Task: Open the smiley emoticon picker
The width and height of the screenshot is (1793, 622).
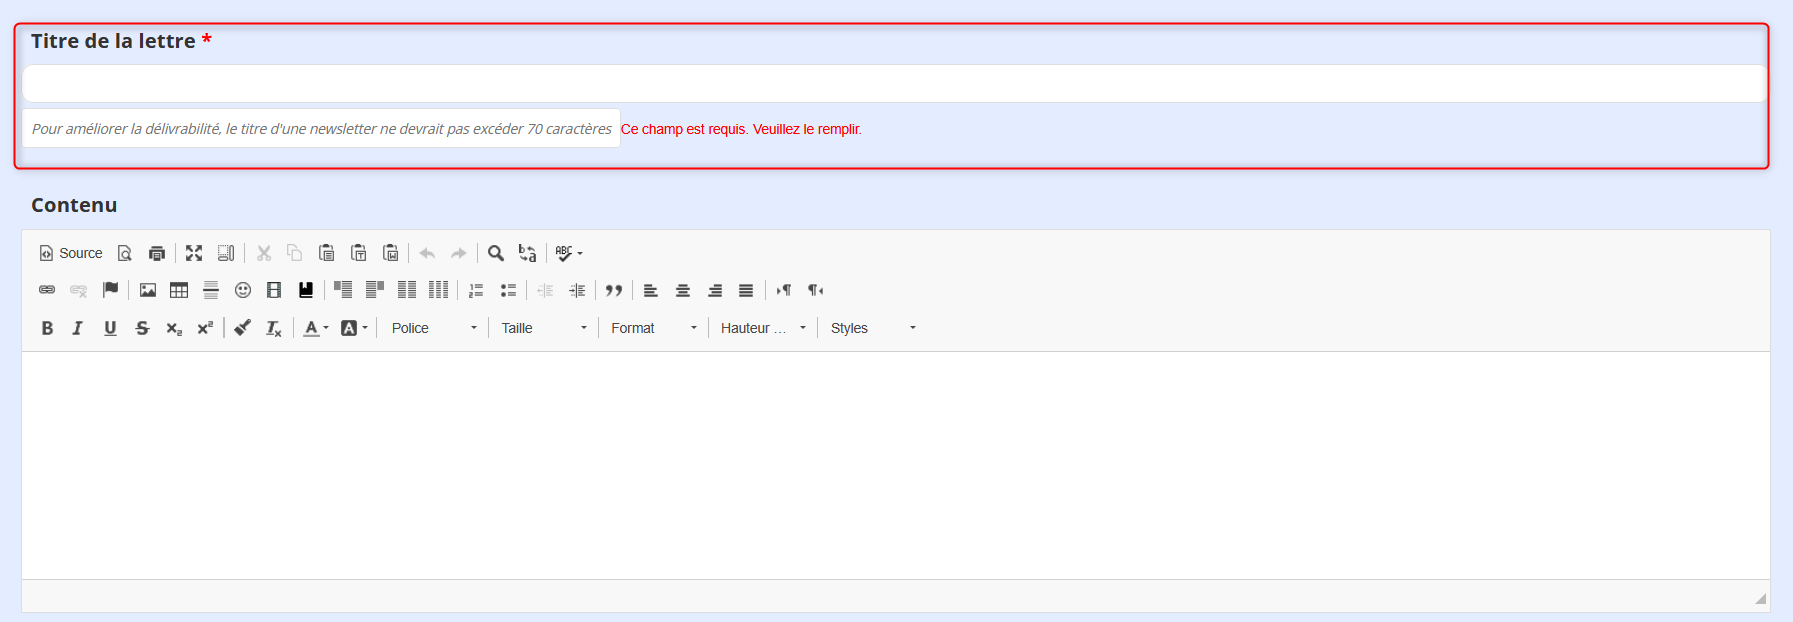Action: click(x=243, y=290)
